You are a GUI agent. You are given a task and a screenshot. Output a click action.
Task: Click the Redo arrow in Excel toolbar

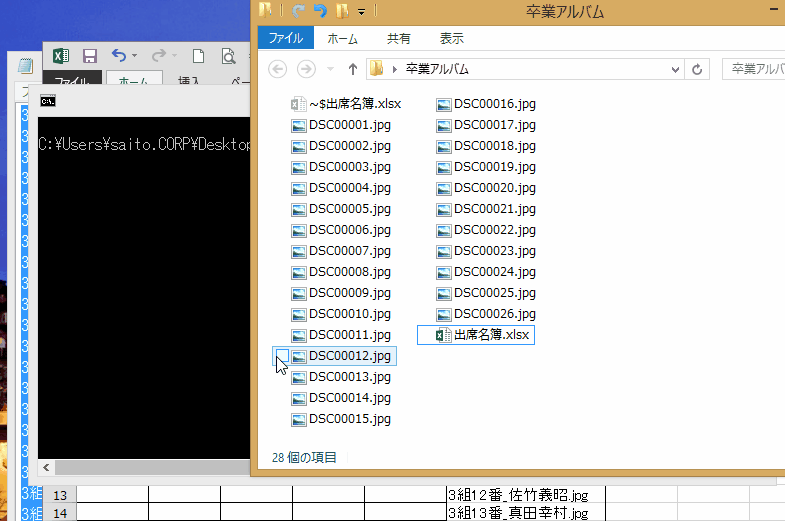[159, 55]
